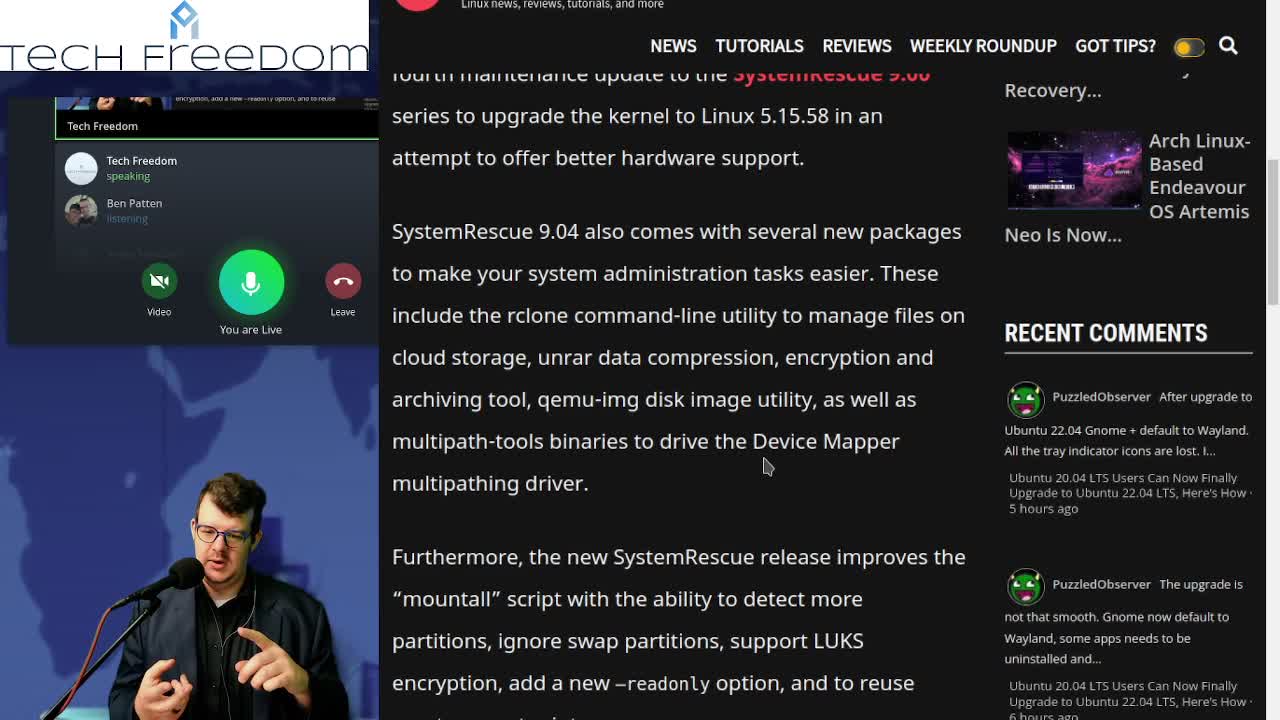Open the site search magnifier icon
The height and width of the screenshot is (720, 1280).
(1228, 46)
